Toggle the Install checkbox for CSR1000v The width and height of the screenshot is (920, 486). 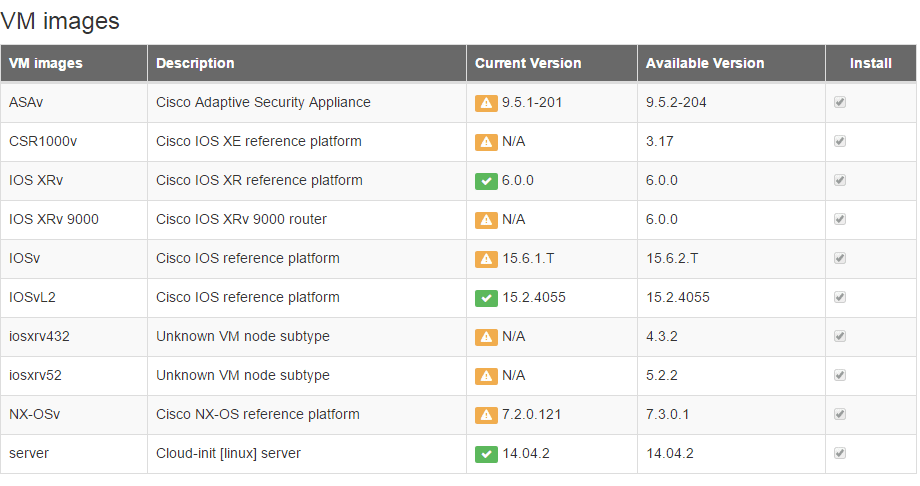point(840,142)
